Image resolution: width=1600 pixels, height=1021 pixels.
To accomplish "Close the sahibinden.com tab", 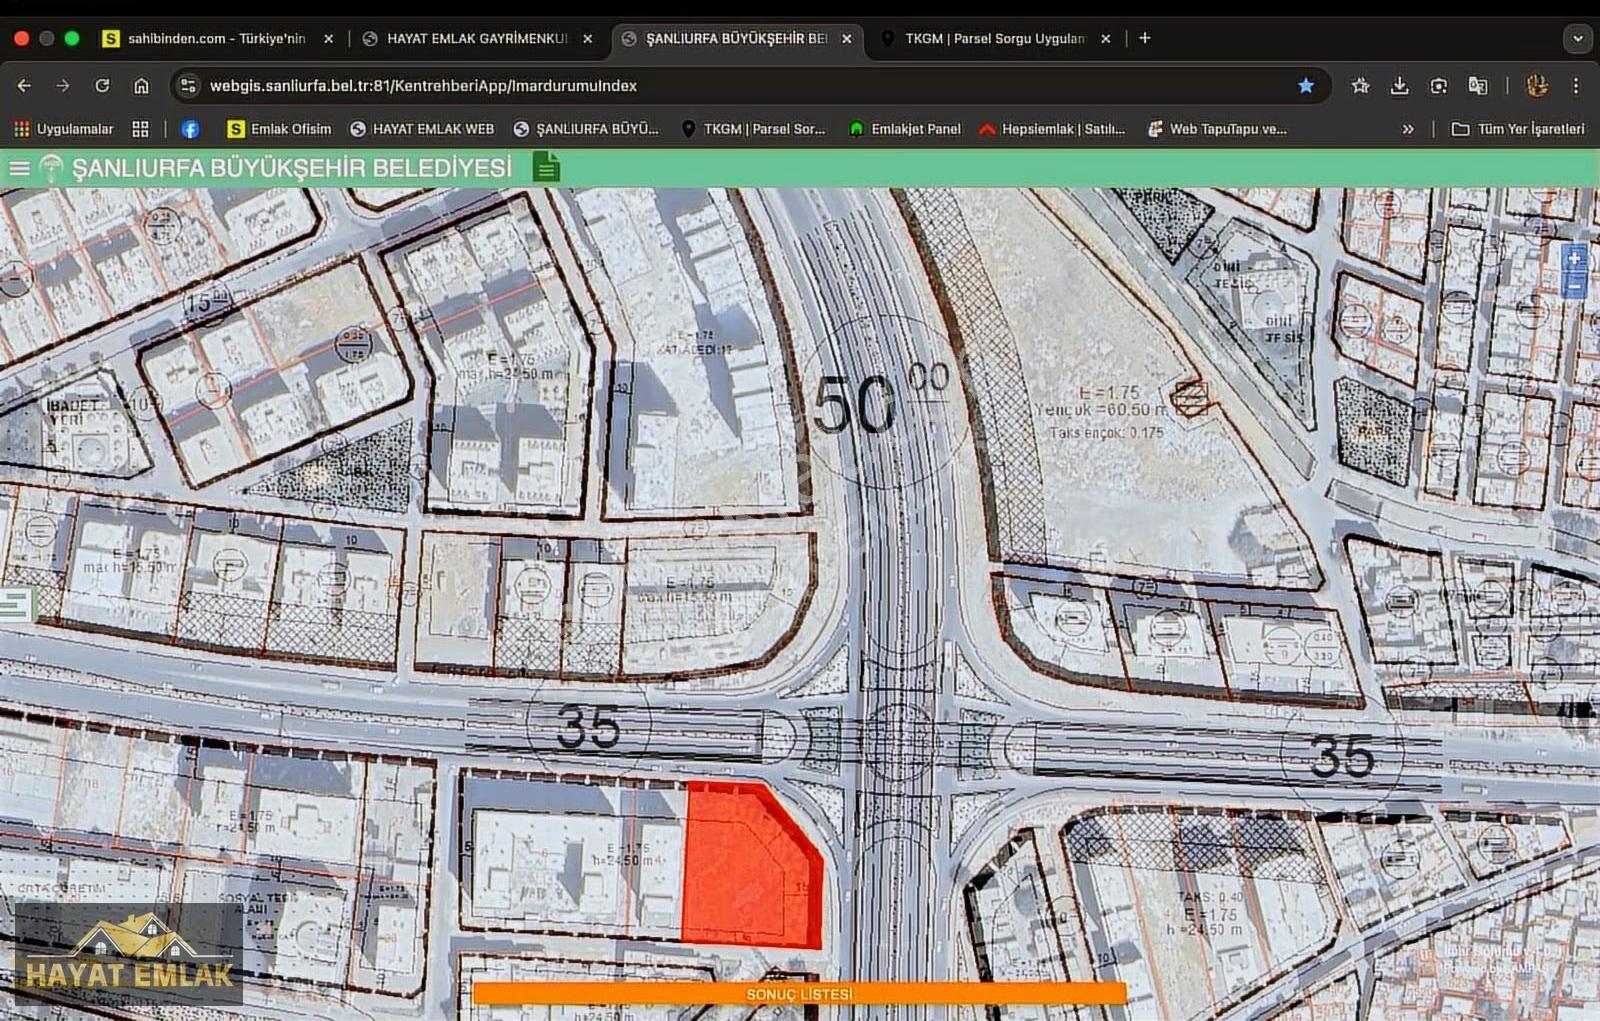I will tap(328, 39).
